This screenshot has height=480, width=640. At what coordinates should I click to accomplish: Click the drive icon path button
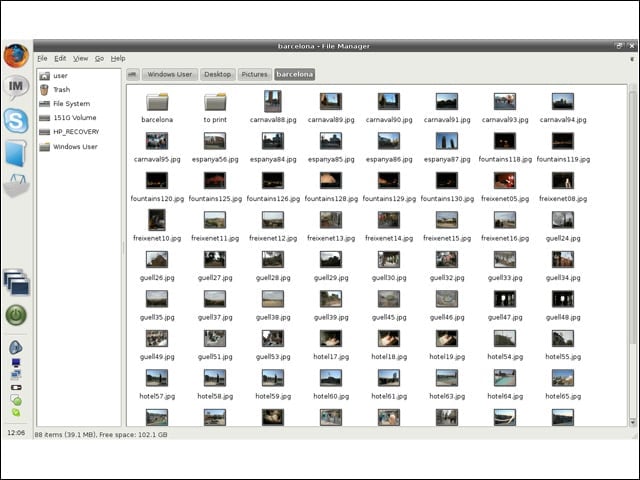click(133, 74)
